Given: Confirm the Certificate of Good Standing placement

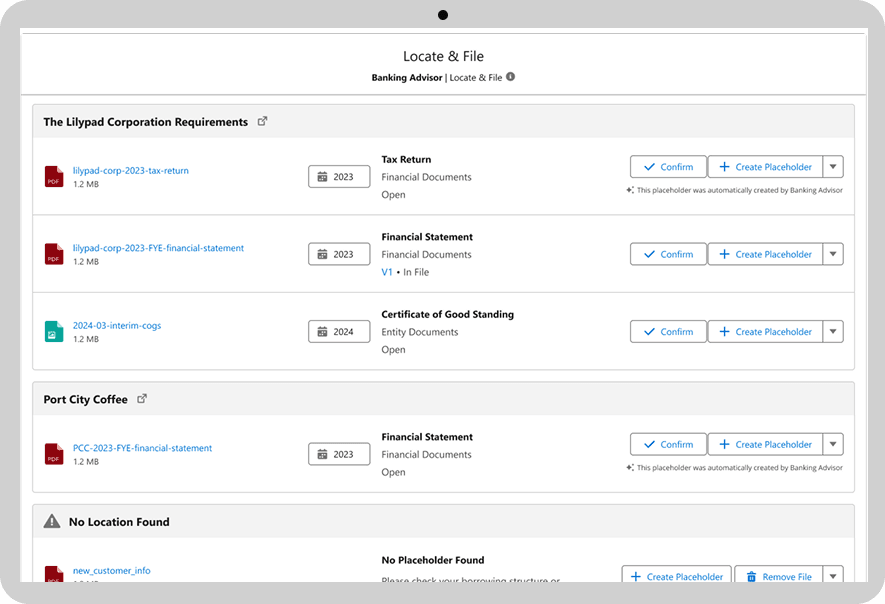Looking at the screenshot, I should point(668,332).
